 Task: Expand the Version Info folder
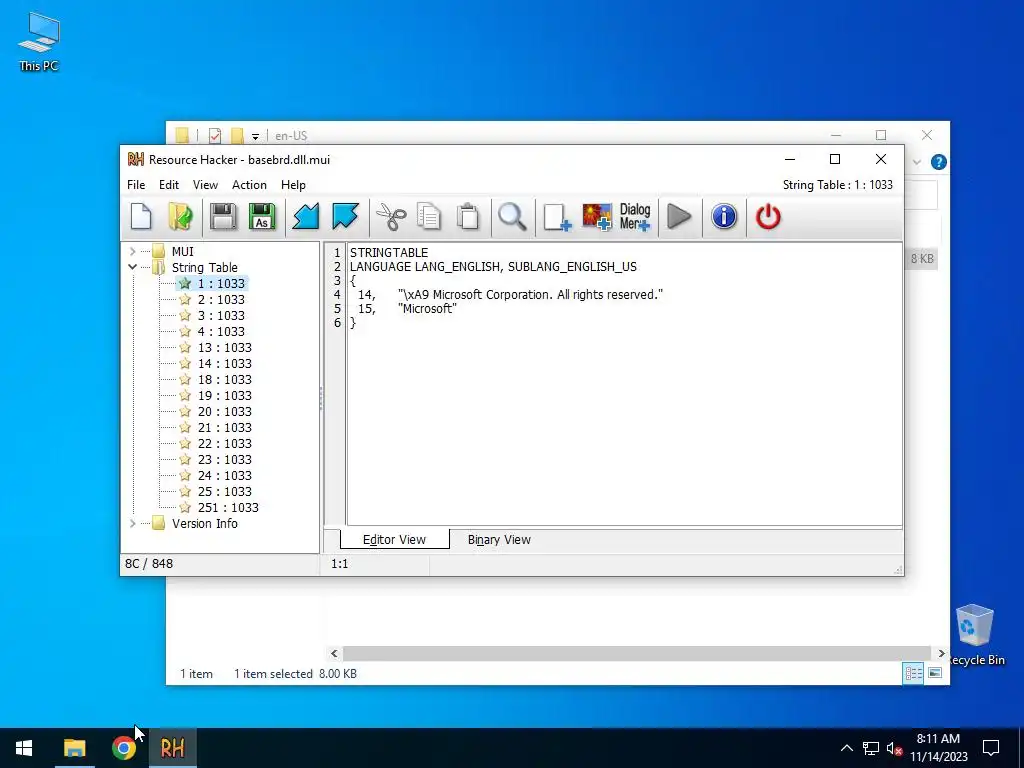133,524
